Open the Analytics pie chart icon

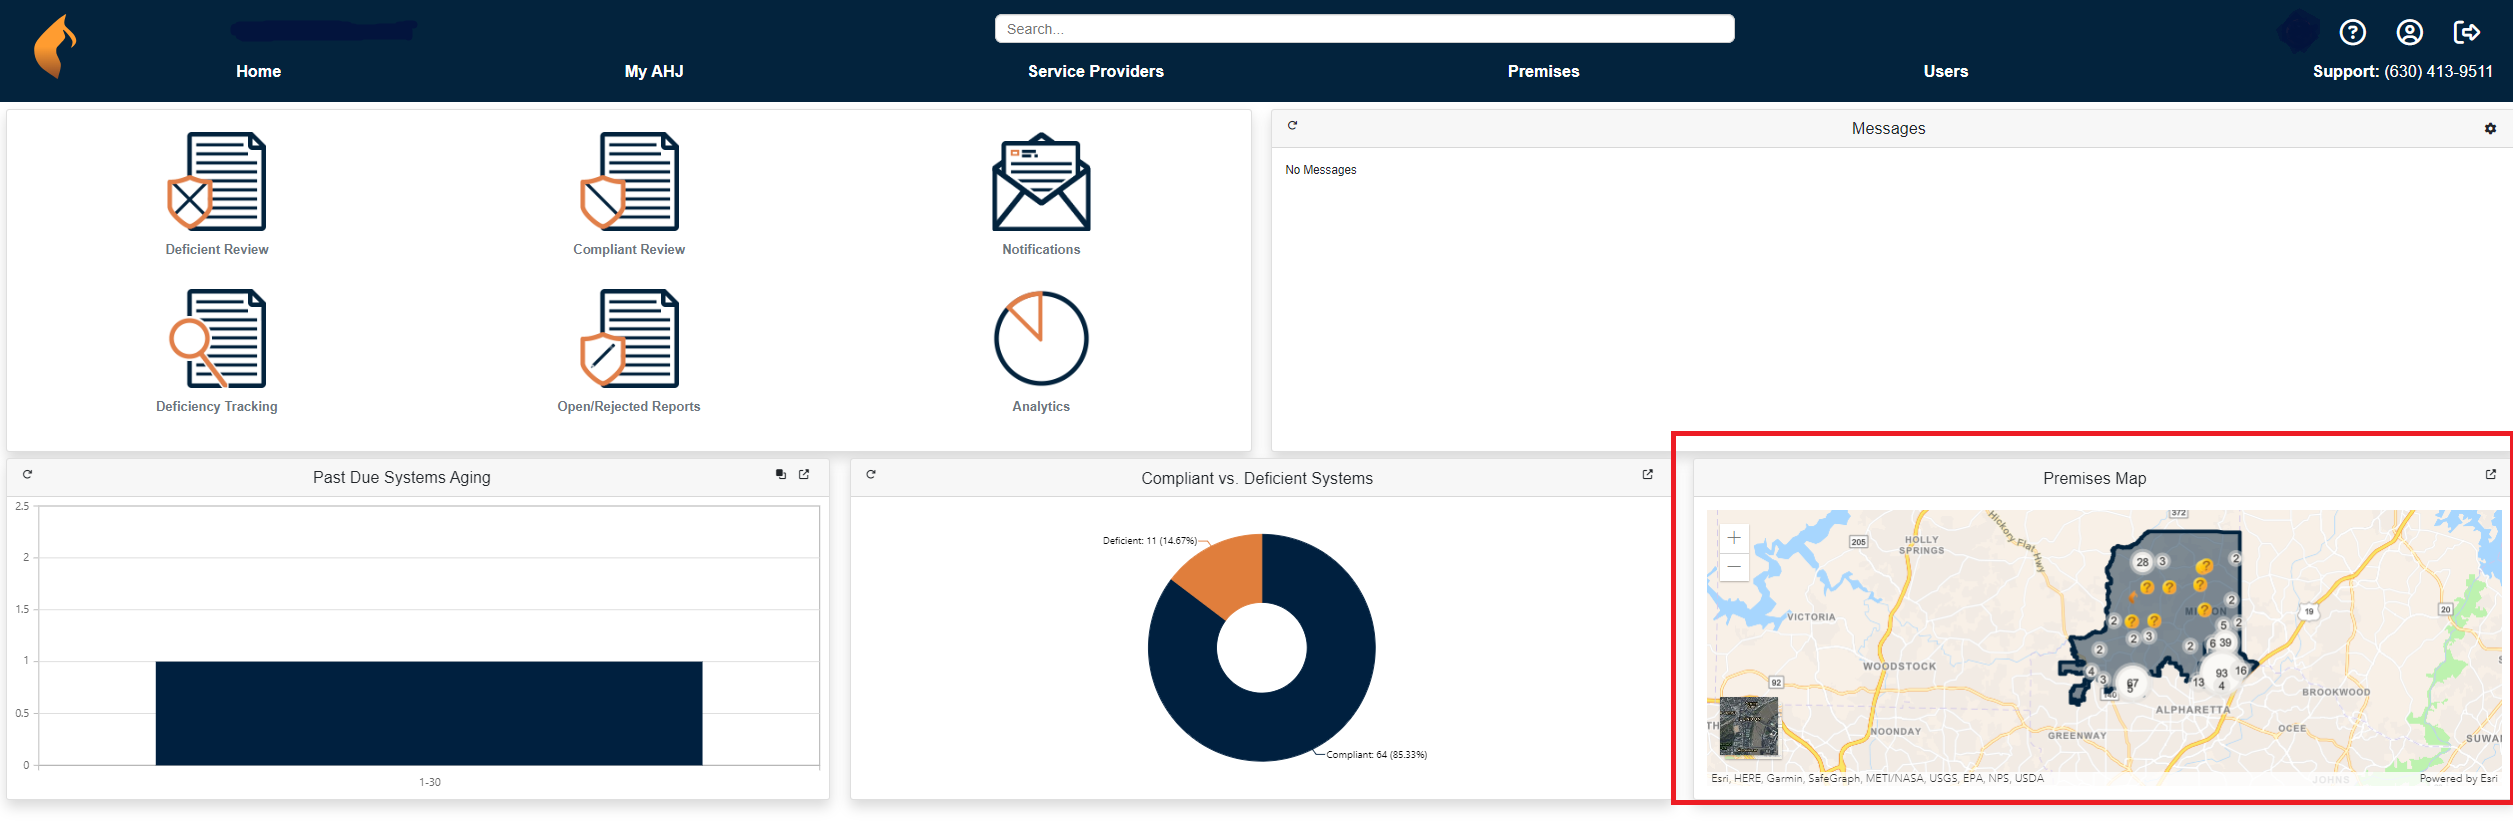coord(1041,339)
